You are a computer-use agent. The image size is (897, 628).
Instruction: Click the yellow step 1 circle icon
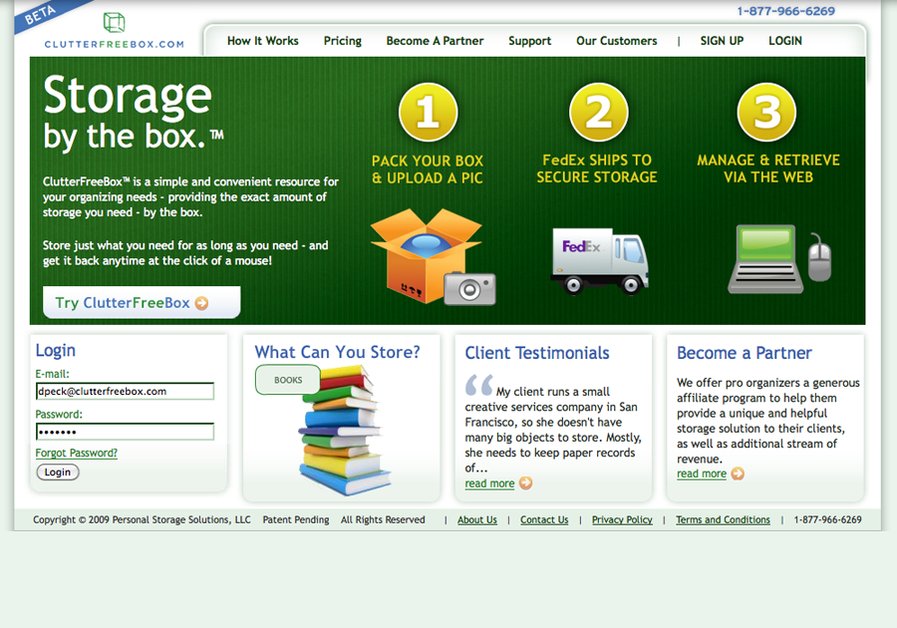tap(428, 114)
